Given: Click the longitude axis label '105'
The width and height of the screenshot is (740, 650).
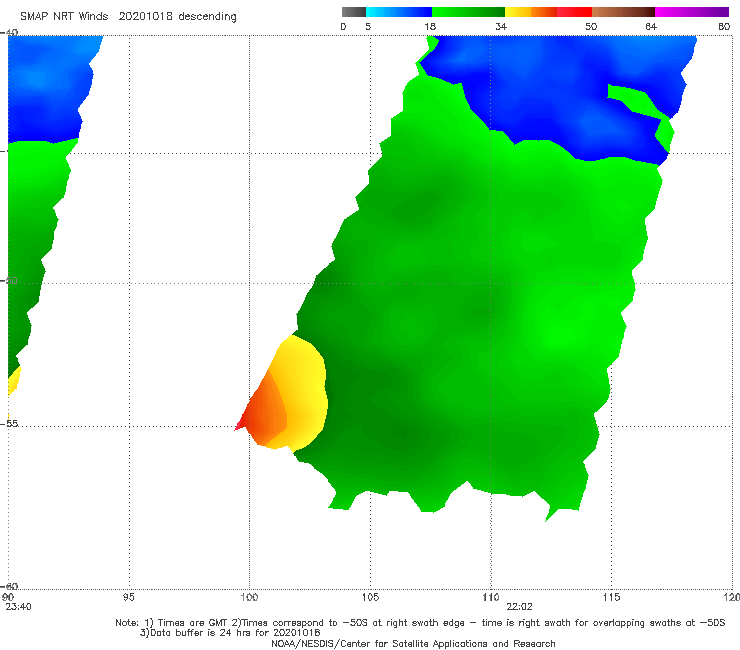Looking at the screenshot, I should pos(370,598).
